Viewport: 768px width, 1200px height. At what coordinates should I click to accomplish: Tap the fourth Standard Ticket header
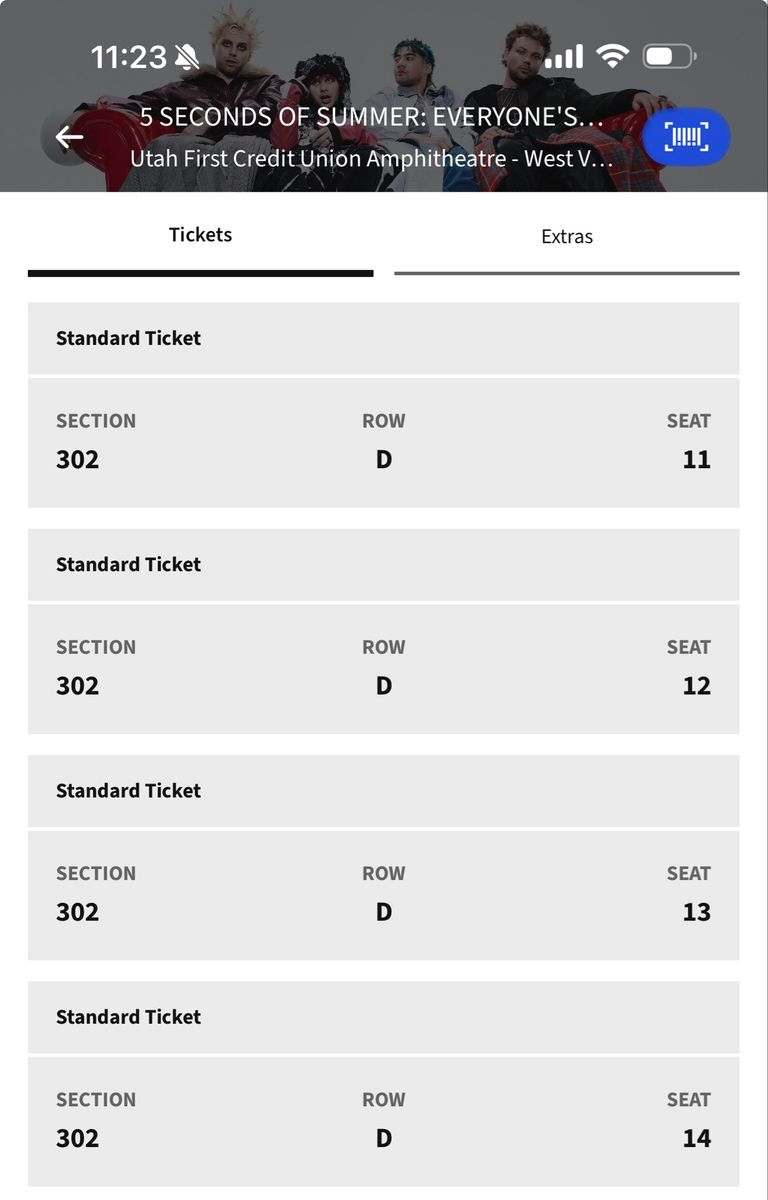pyautogui.click(x=384, y=1016)
